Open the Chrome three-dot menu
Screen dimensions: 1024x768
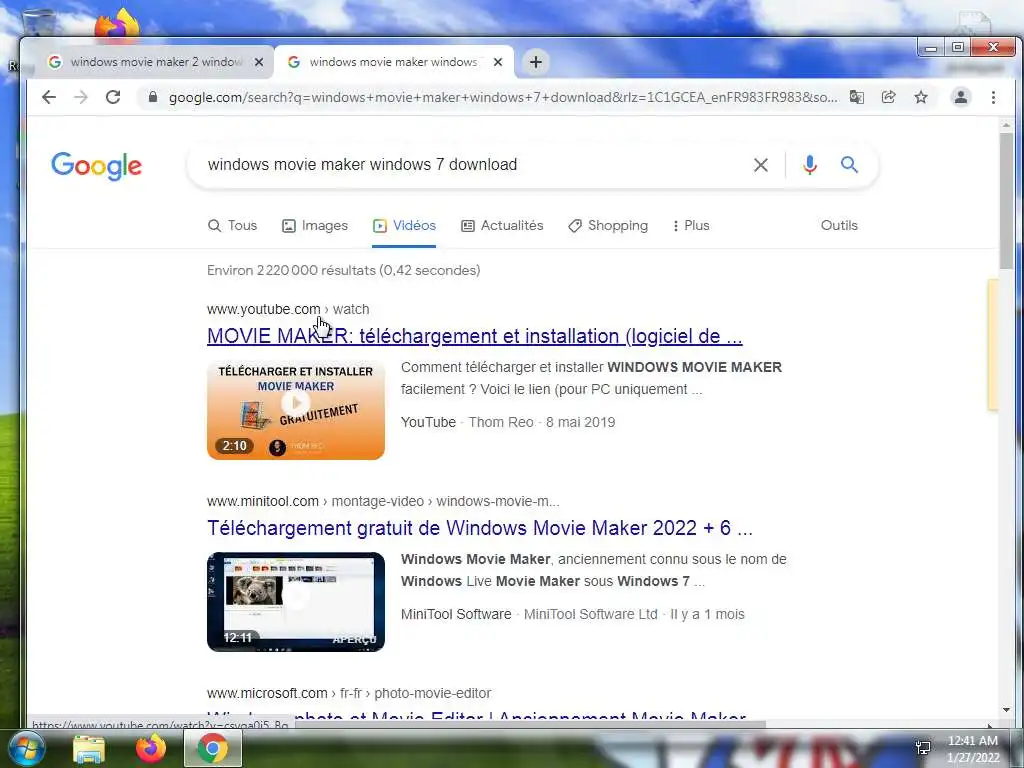(993, 97)
